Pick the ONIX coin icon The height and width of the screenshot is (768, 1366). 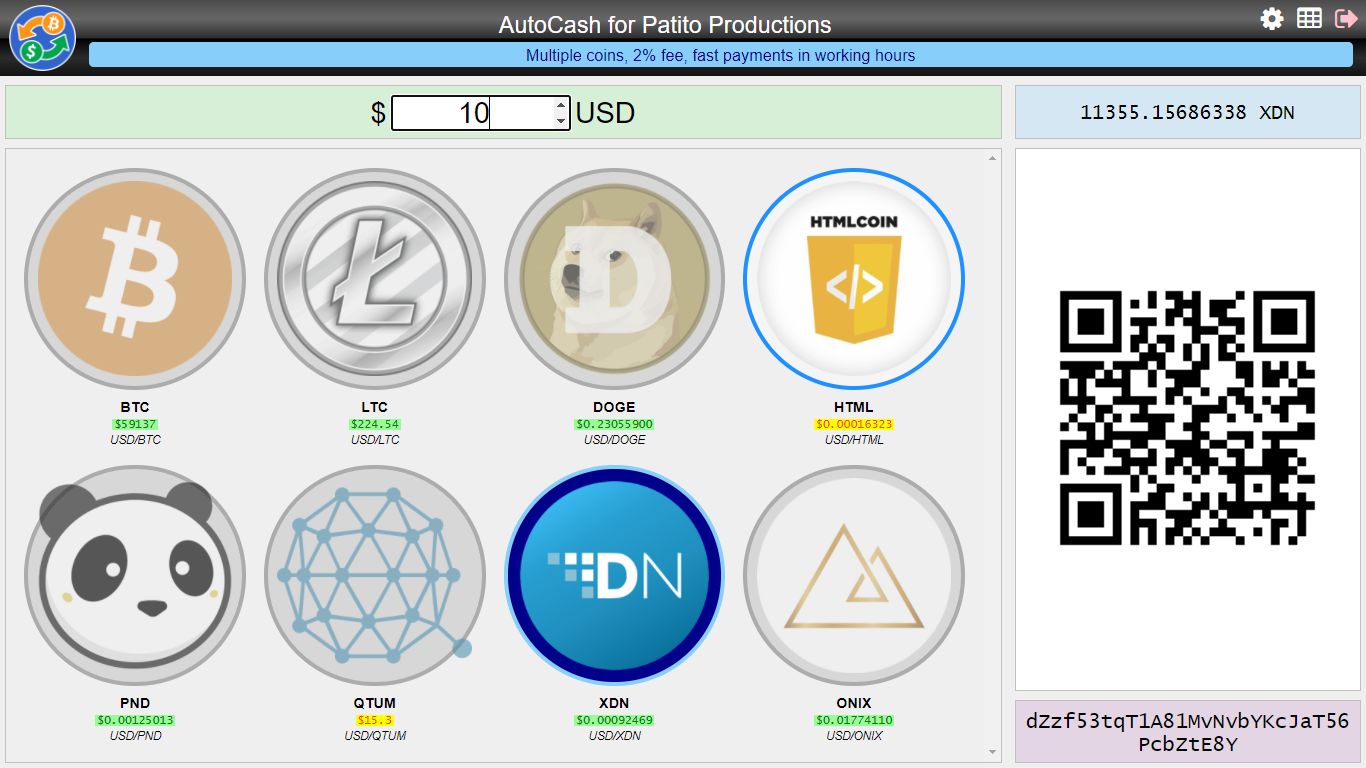click(854, 575)
